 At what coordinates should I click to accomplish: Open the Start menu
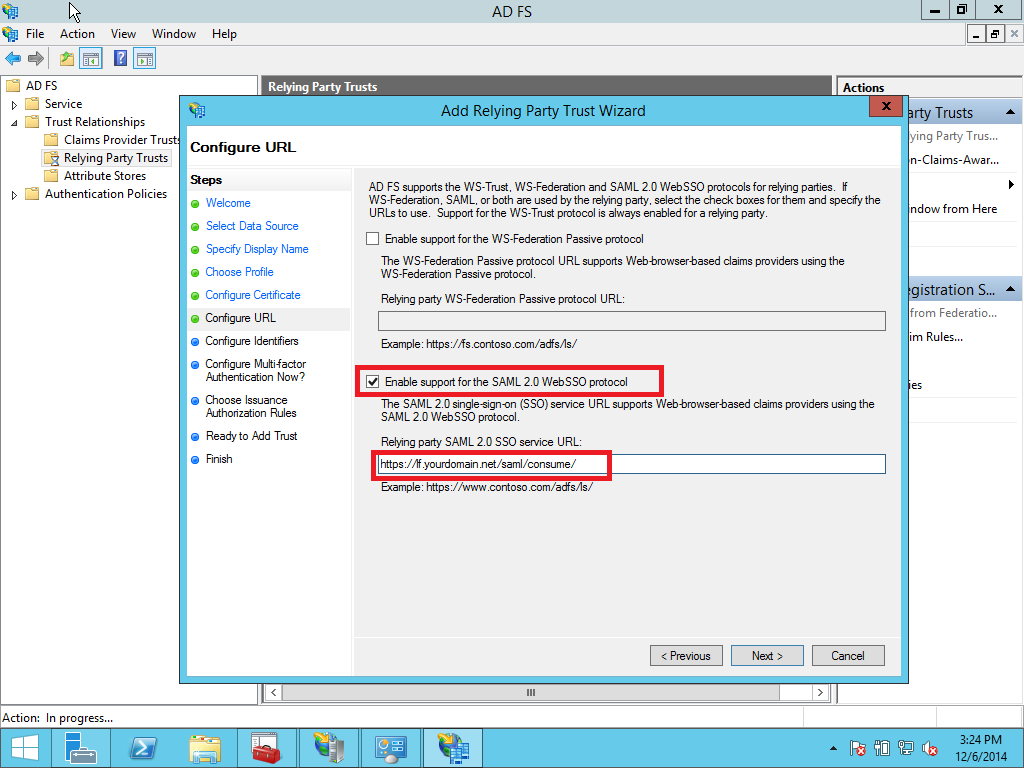[23, 747]
